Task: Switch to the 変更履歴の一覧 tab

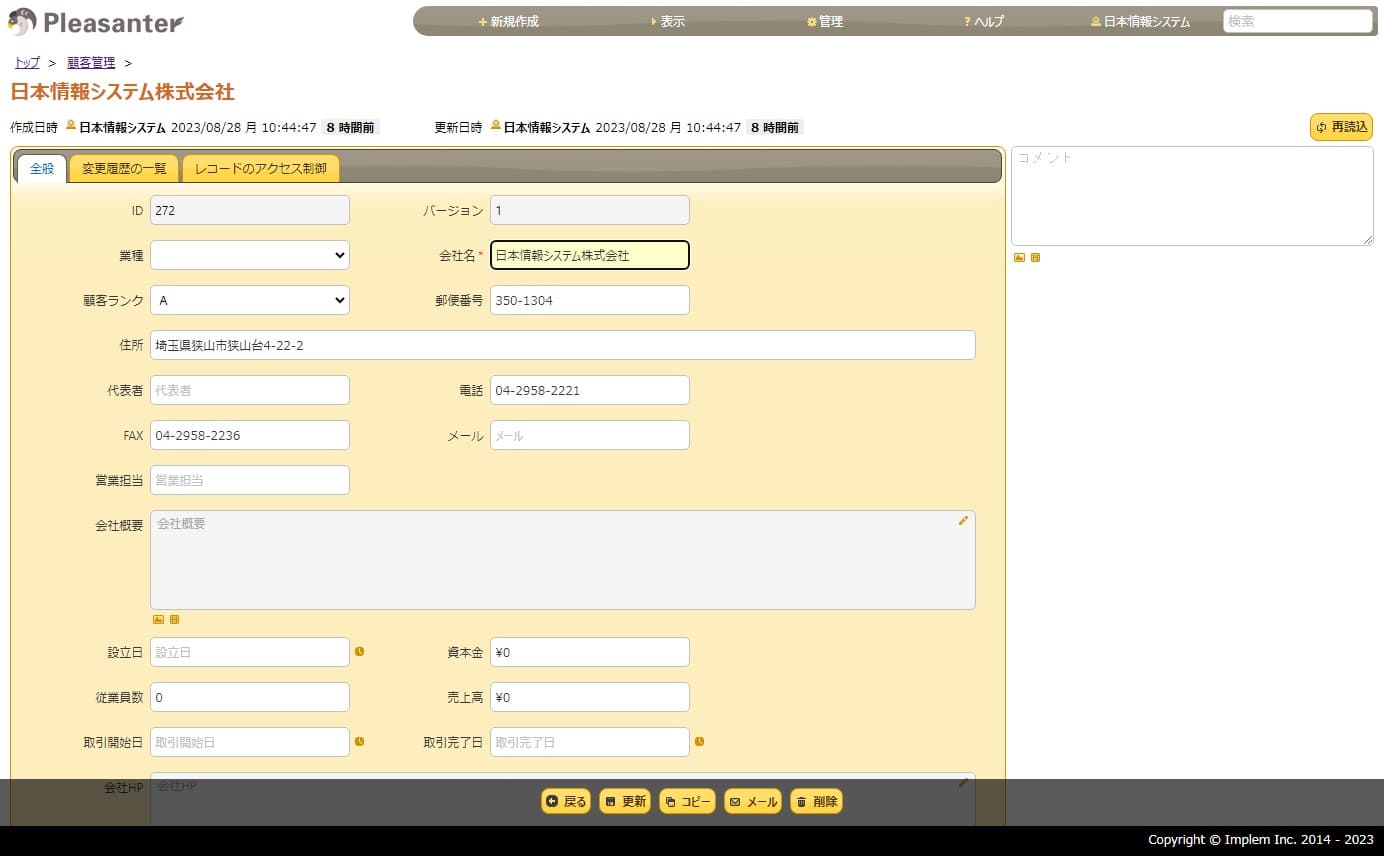Action: click(x=124, y=169)
